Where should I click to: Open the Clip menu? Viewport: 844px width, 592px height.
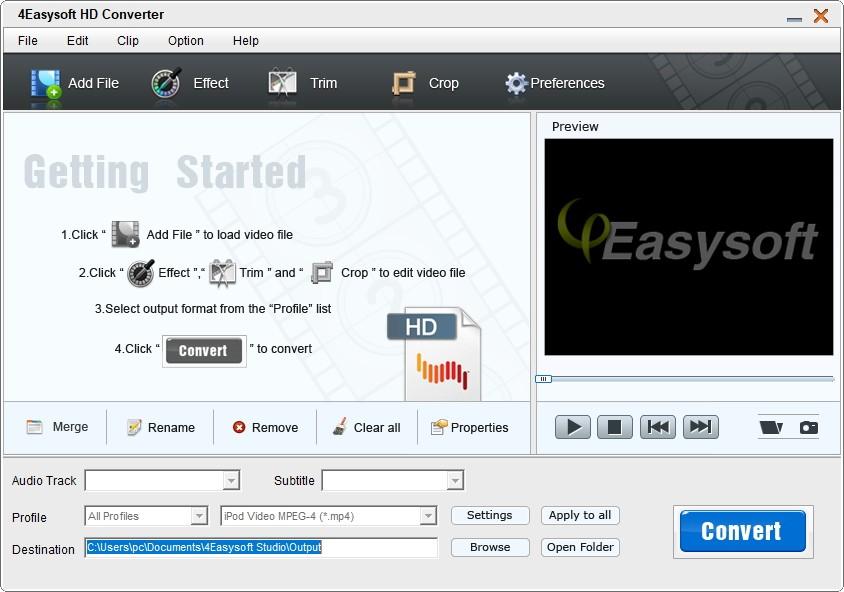pyautogui.click(x=128, y=41)
